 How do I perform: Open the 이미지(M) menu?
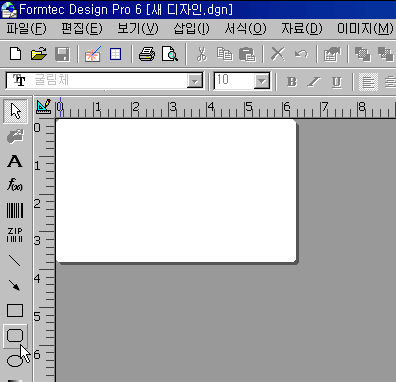pyautogui.click(x=365, y=29)
